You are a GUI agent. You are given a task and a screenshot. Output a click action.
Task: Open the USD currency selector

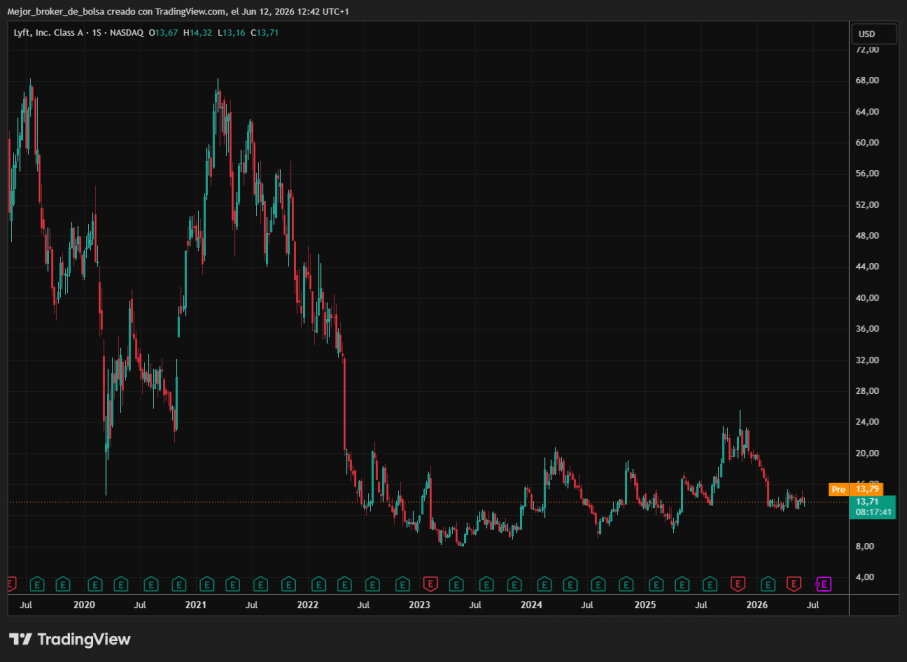pos(874,34)
